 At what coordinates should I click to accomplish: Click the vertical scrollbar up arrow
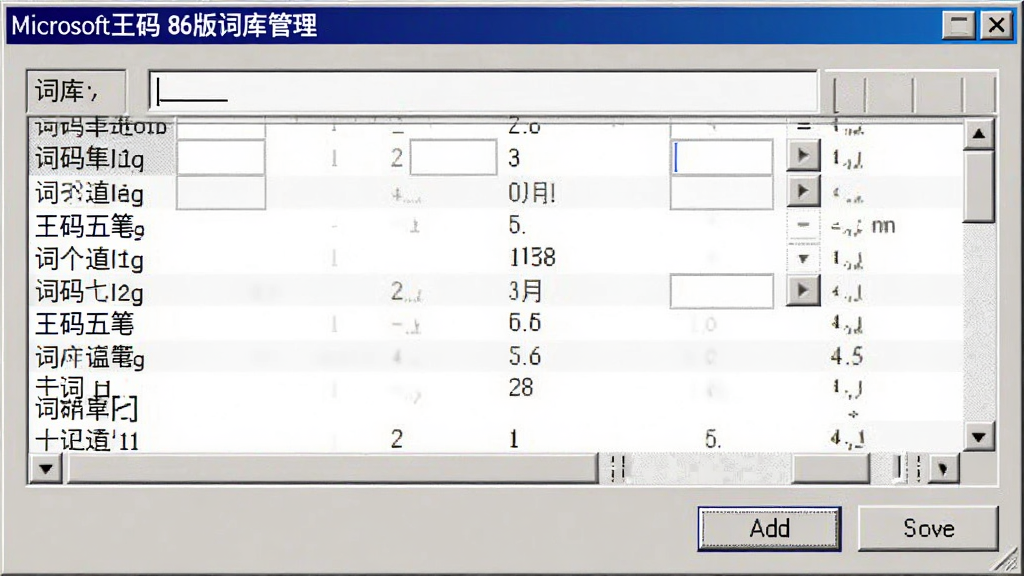point(978,134)
